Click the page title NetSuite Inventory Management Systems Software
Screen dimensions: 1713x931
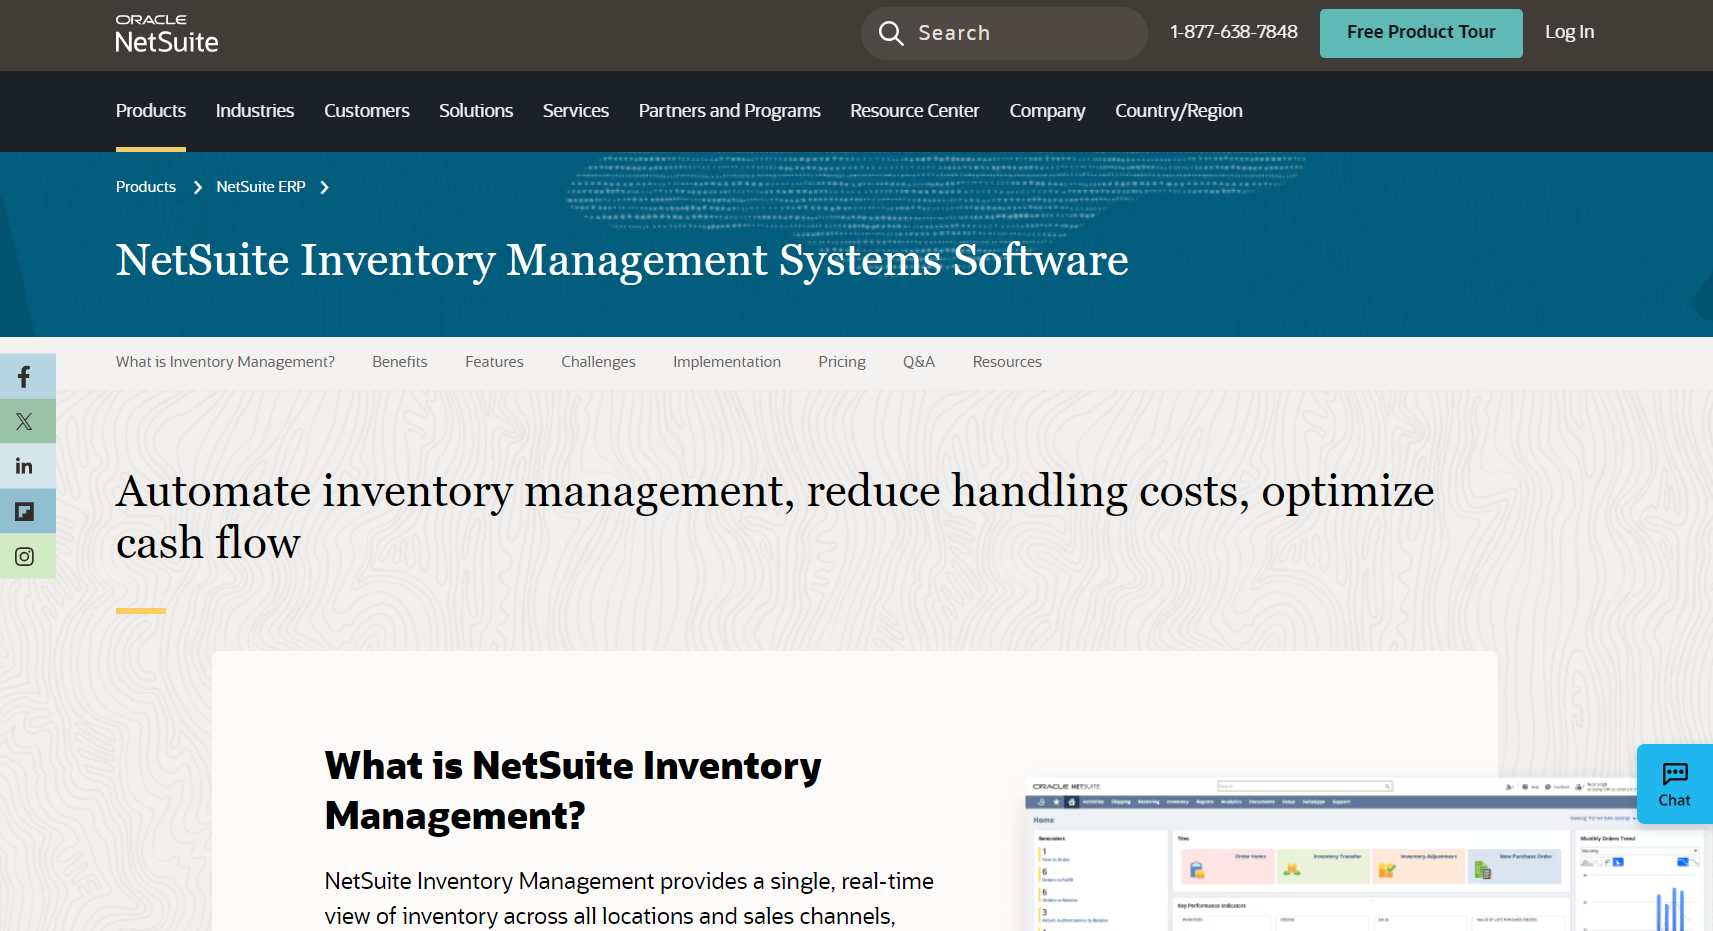coord(622,260)
